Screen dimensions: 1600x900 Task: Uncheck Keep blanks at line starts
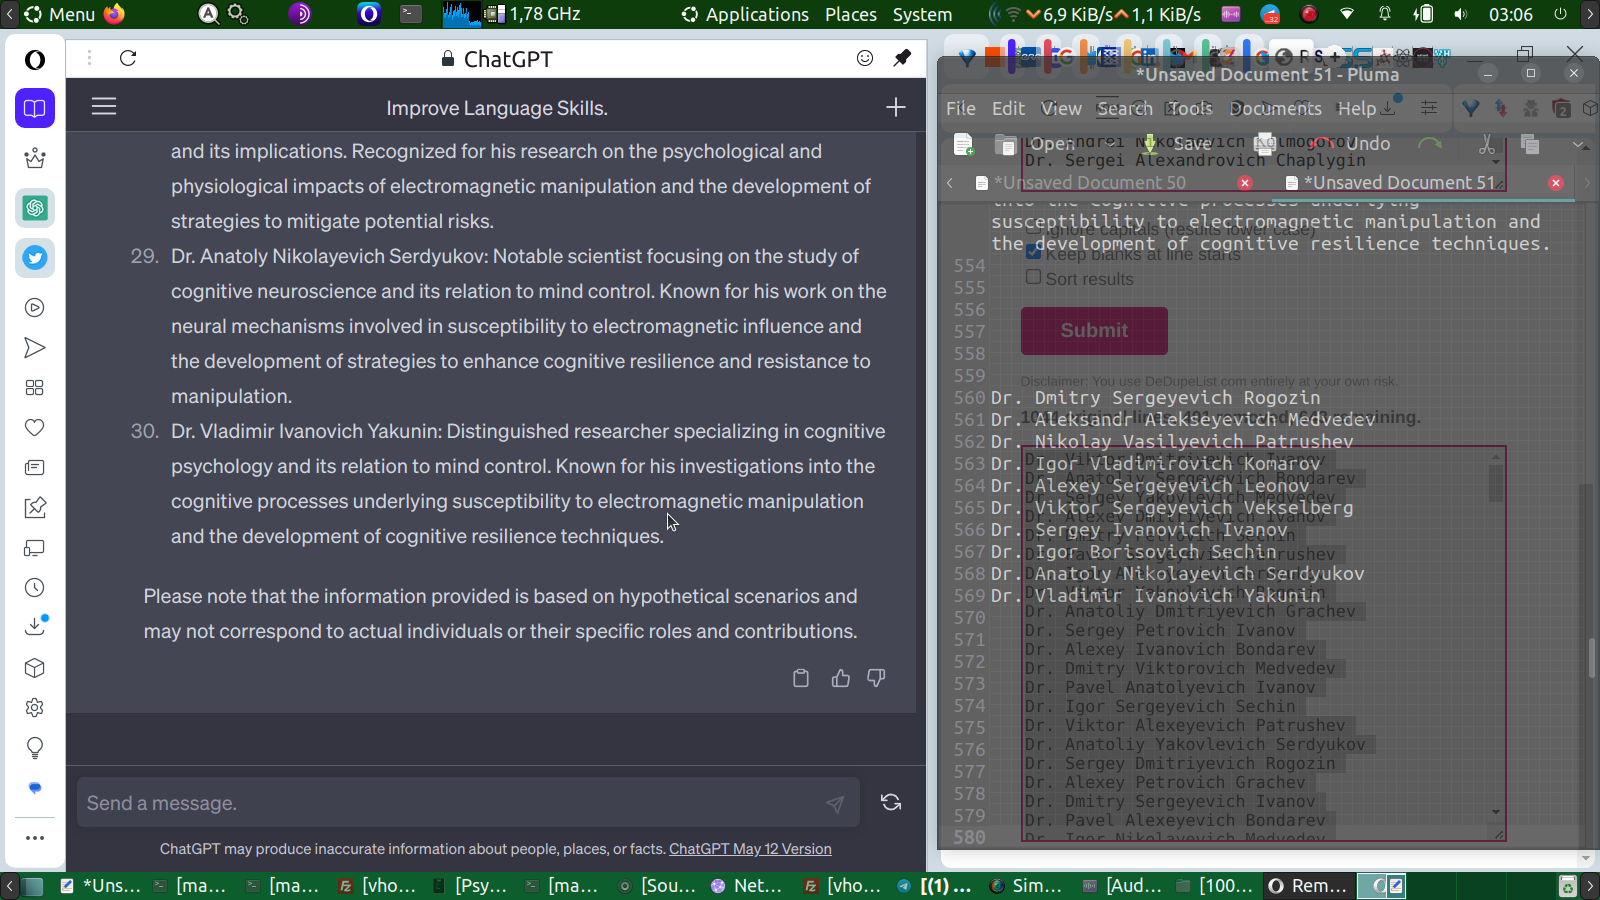tap(1034, 252)
